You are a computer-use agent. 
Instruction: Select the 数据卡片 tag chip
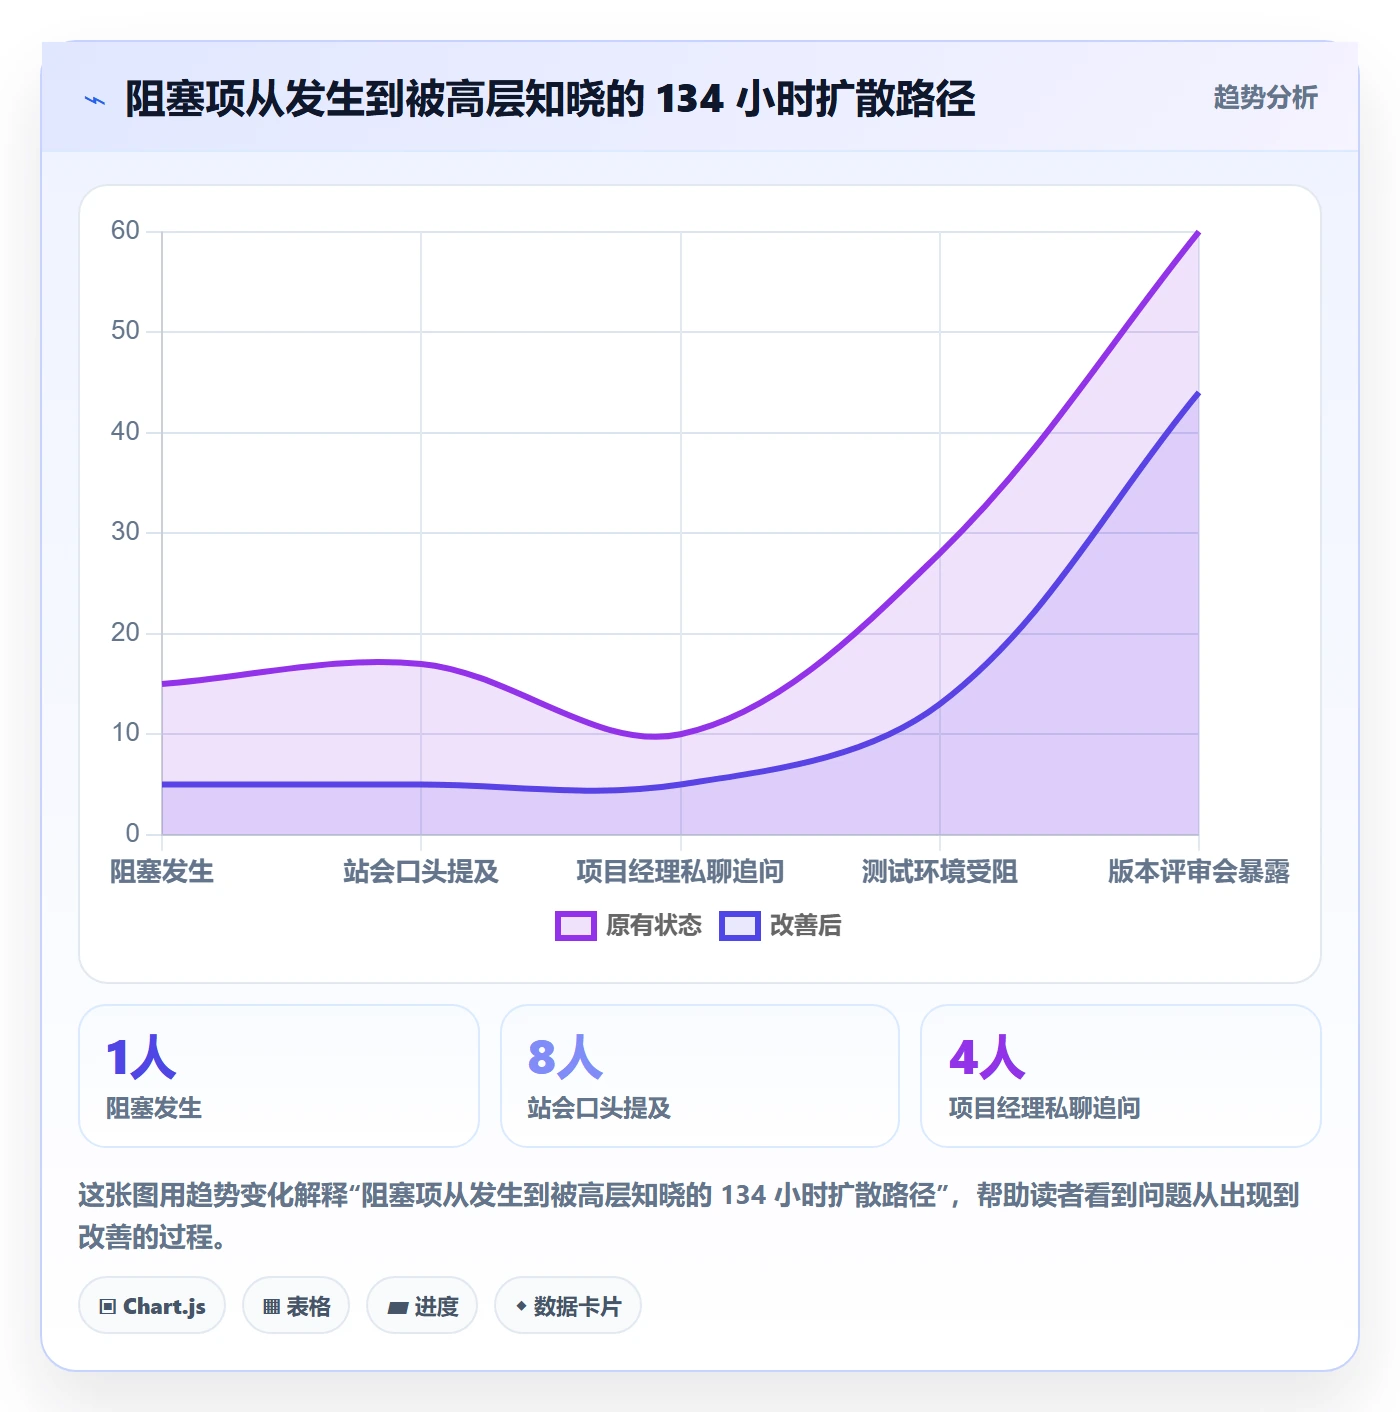point(568,1306)
